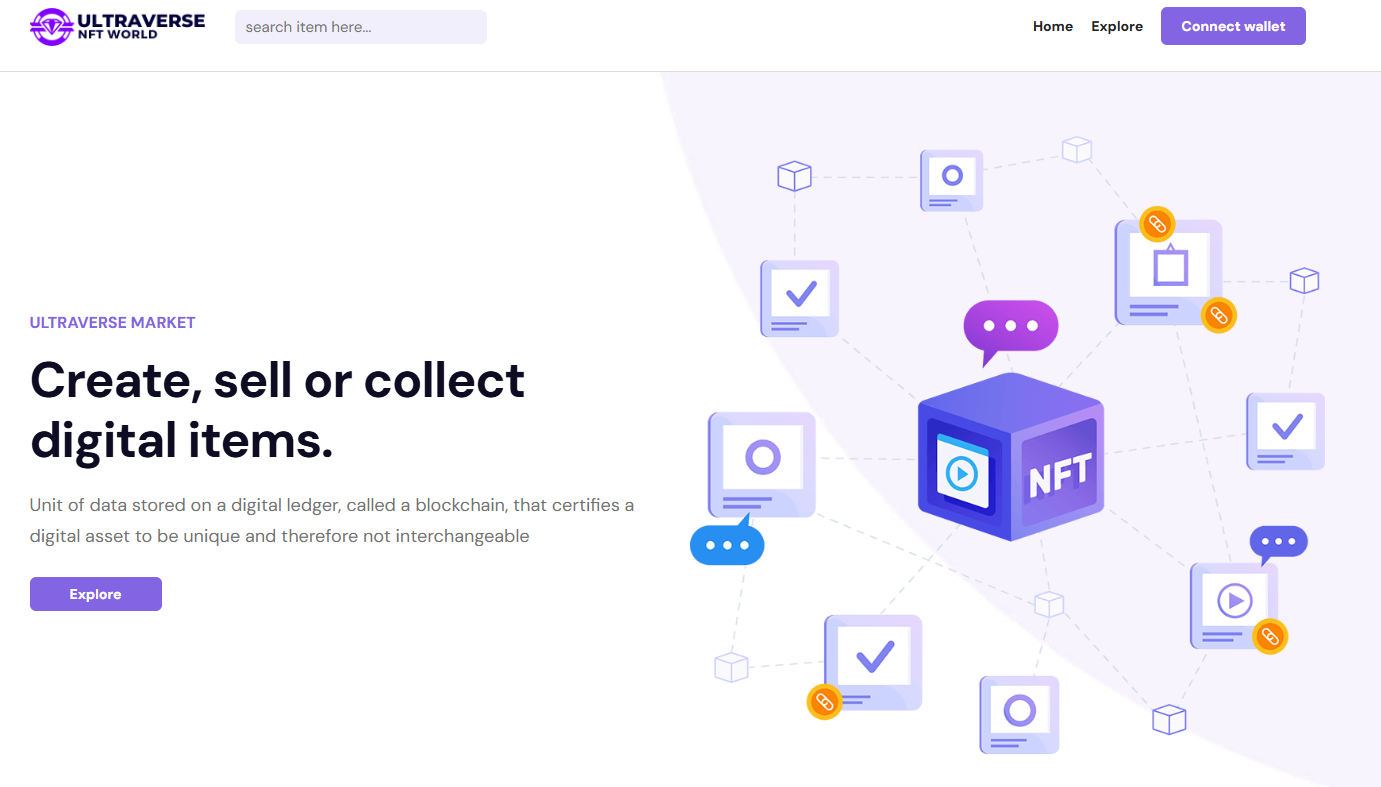1381x787 pixels.
Task: Click the wireframe cube outline at the top left of the illustration
Action: click(x=794, y=176)
